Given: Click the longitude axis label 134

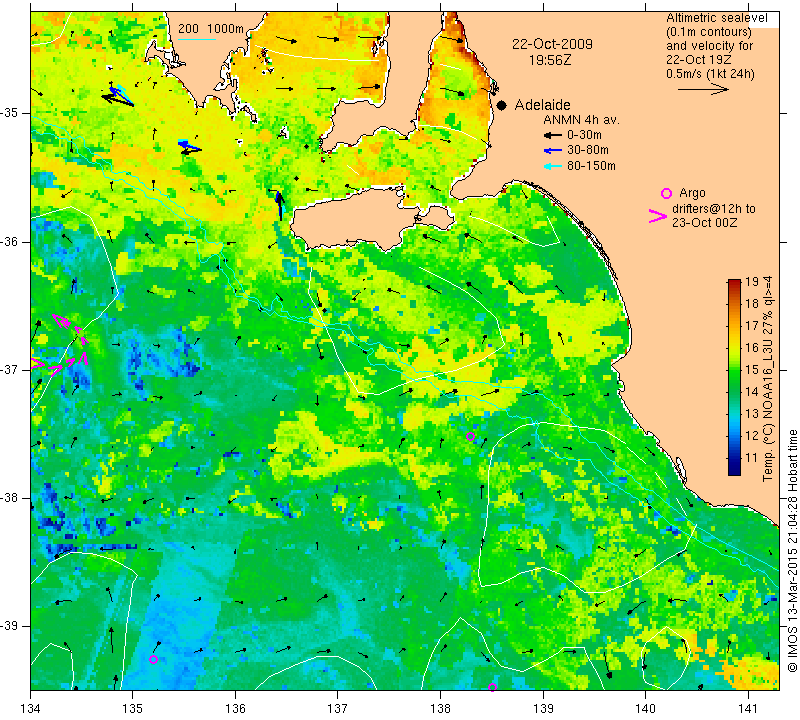Looking at the screenshot, I should click(x=31, y=708).
